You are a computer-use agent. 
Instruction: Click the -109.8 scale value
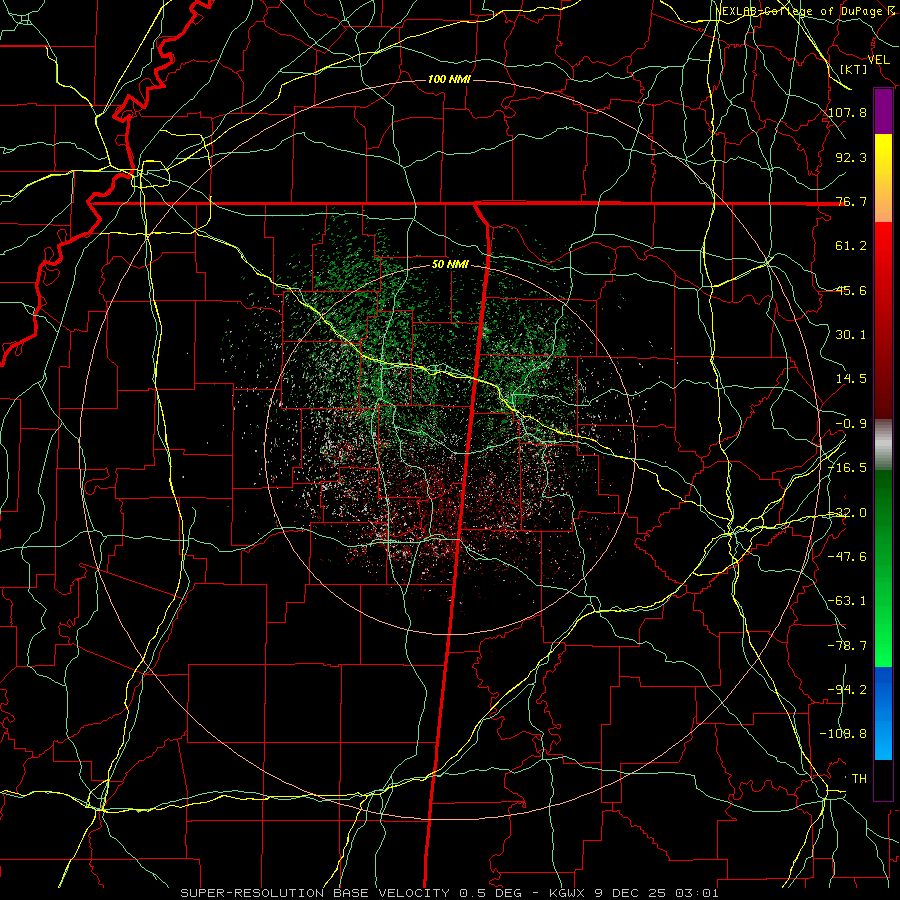point(844,734)
